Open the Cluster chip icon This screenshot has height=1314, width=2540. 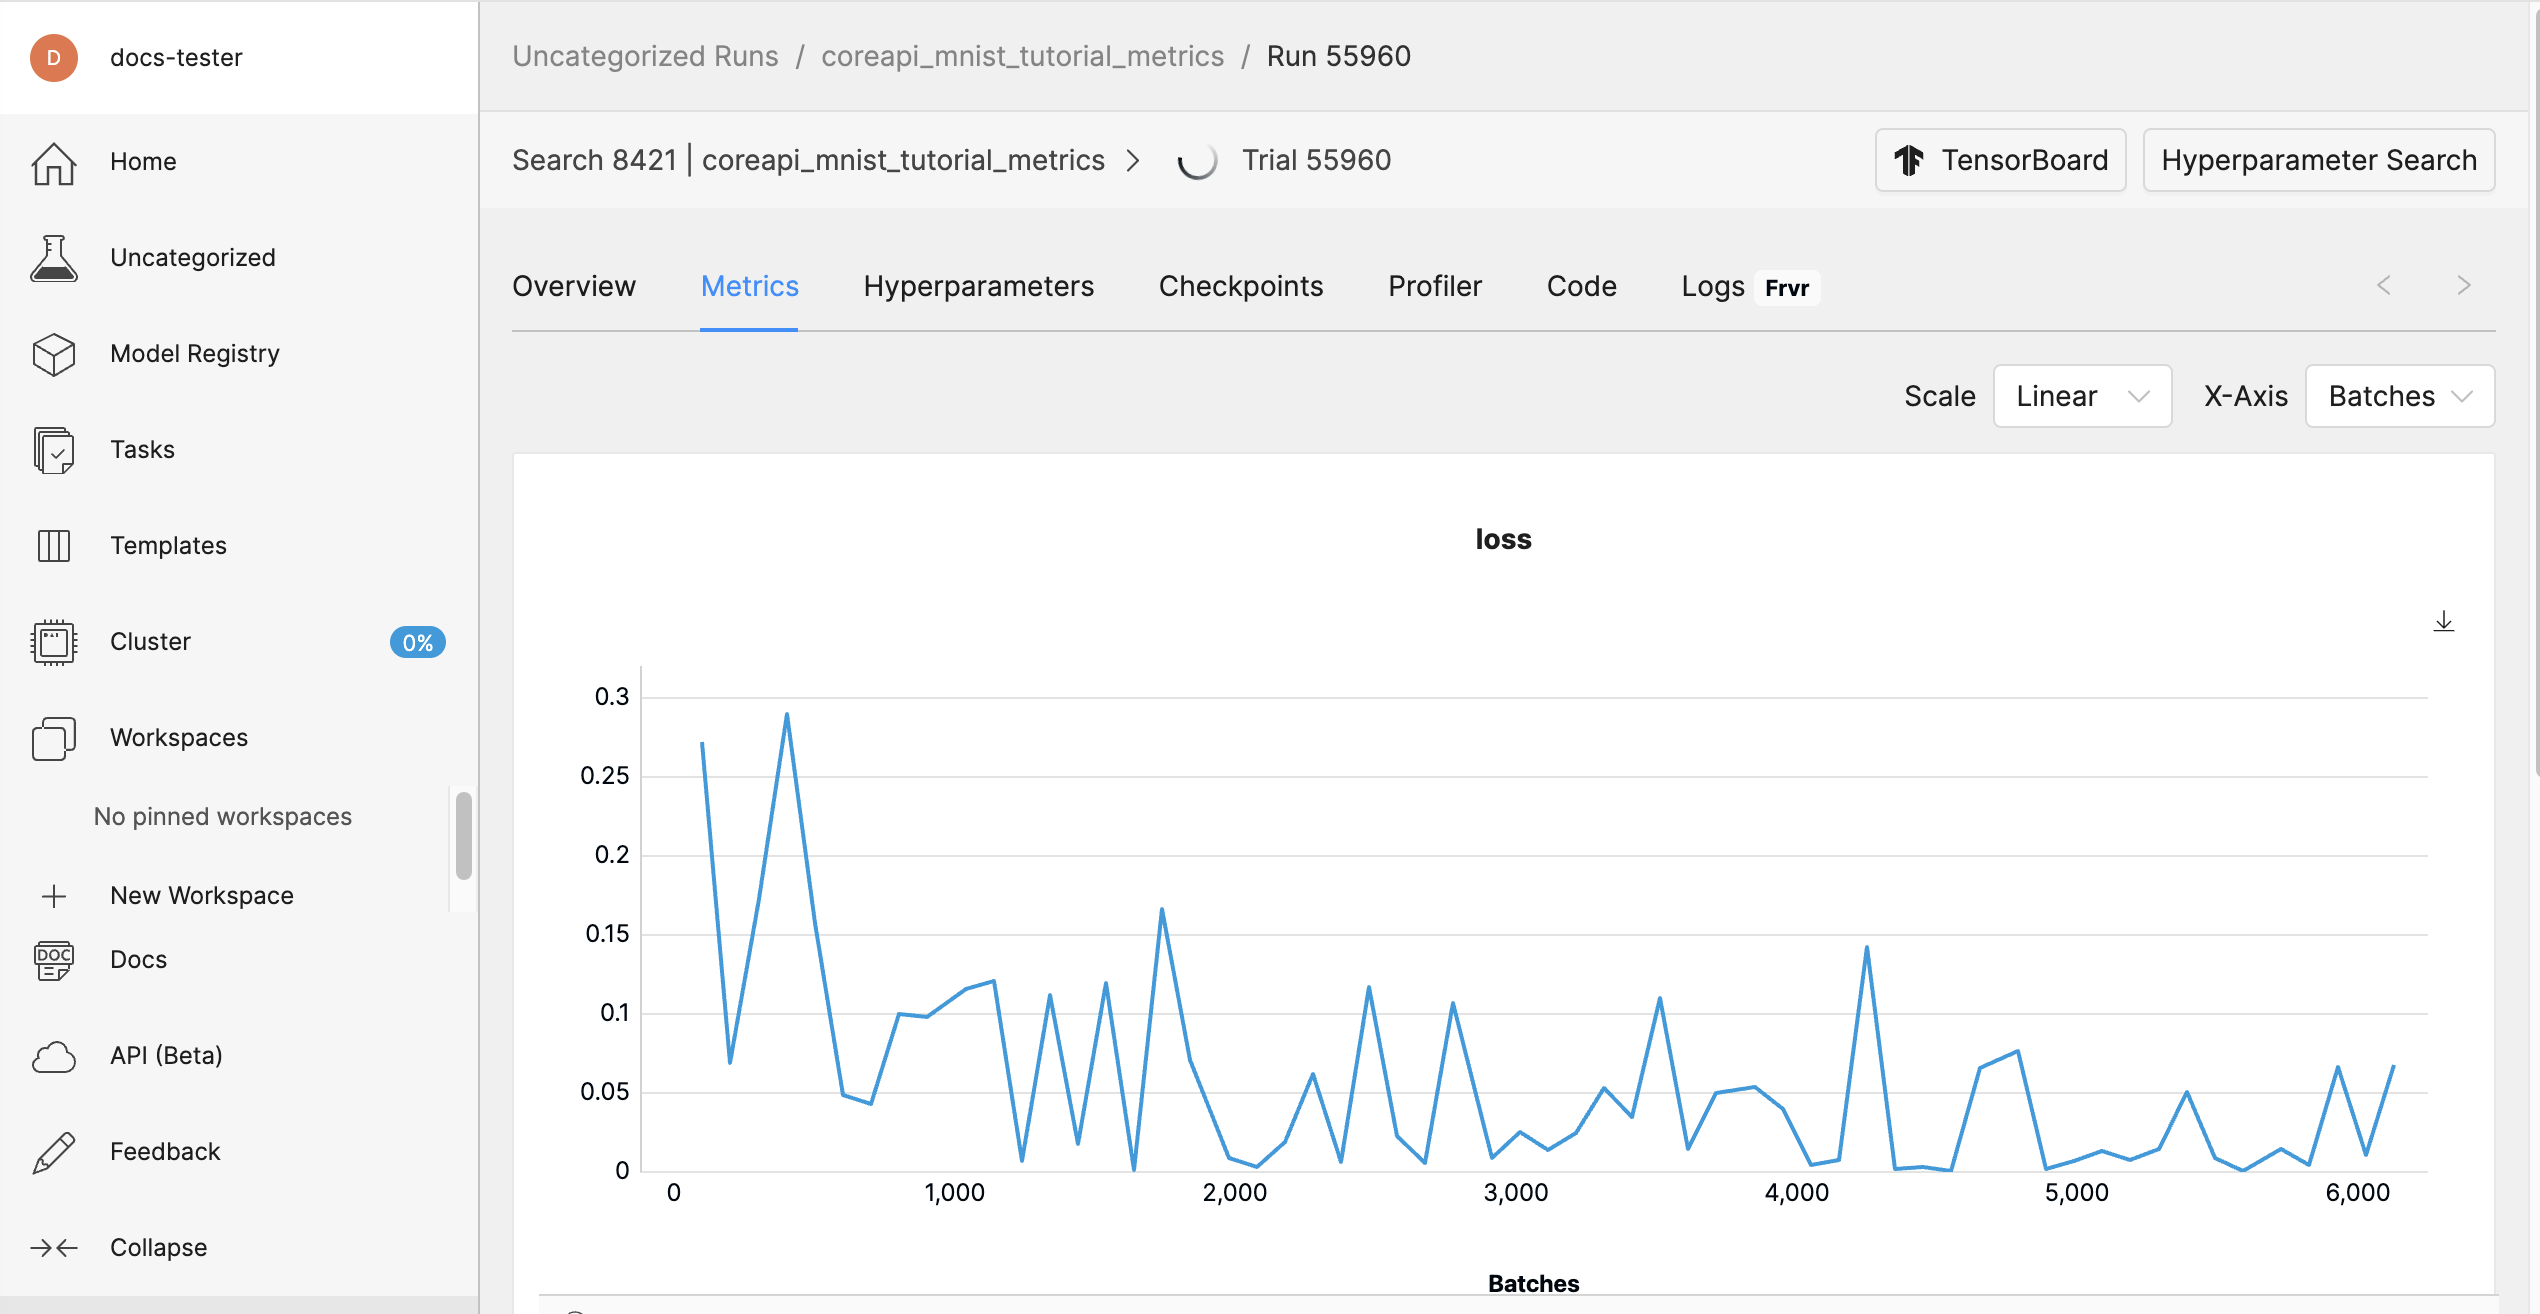point(54,642)
